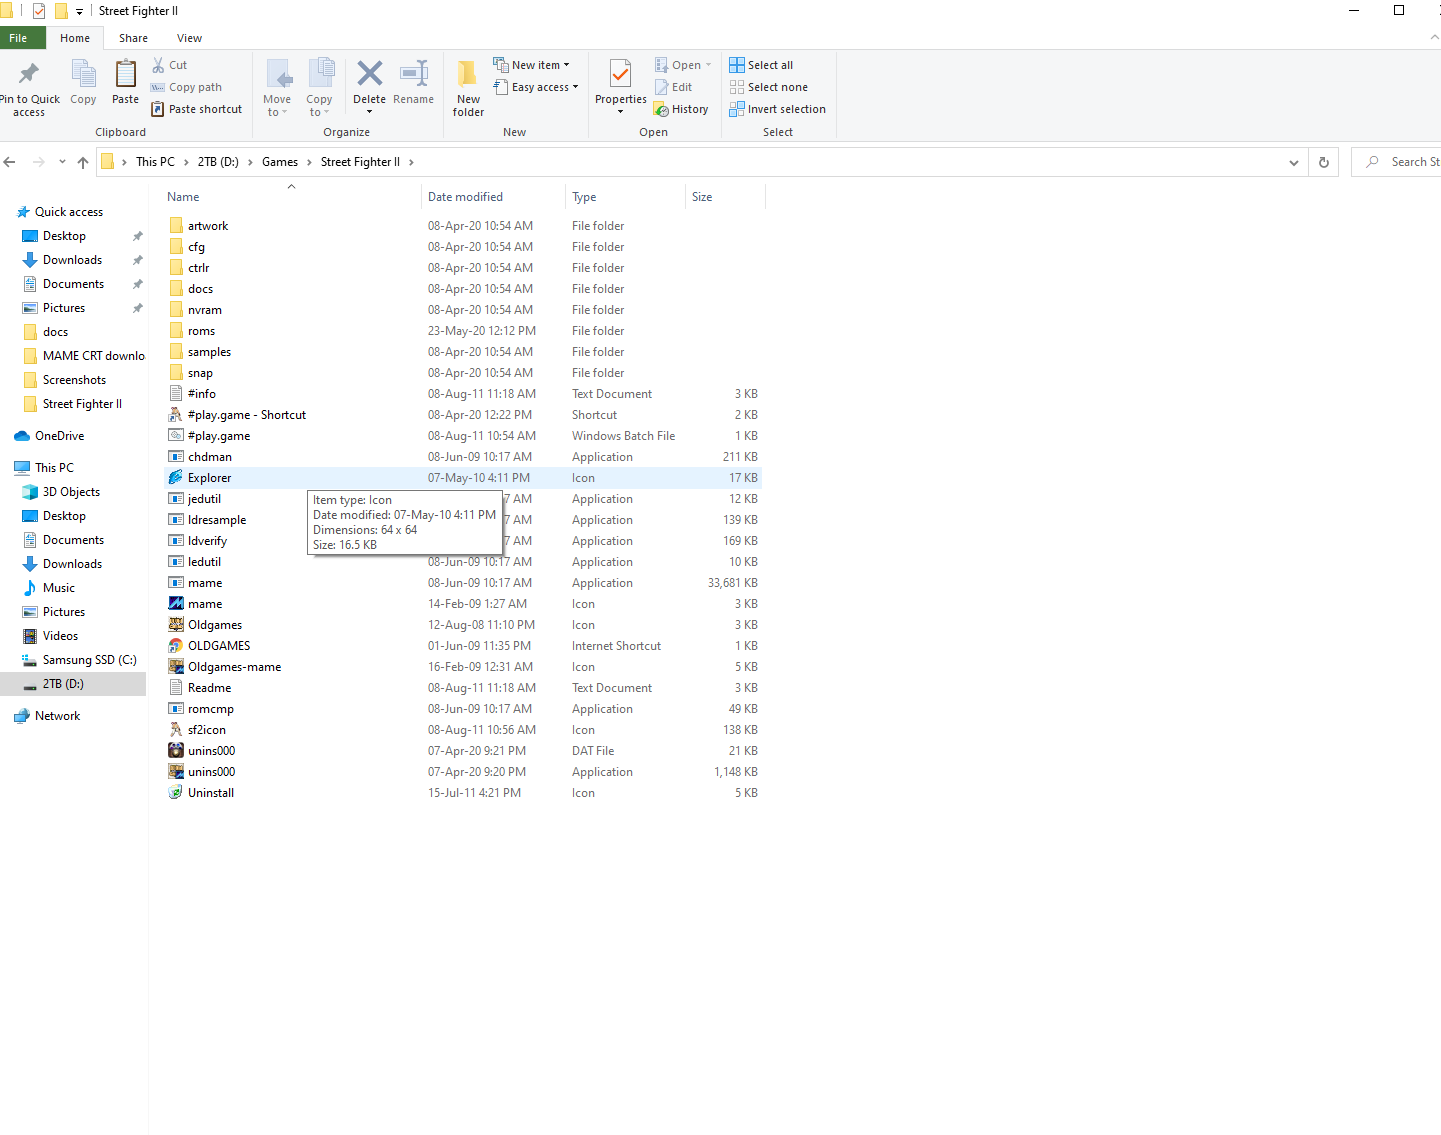Click the sf2icon file icon
Viewport: 1441px width, 1135px height.
176,730
